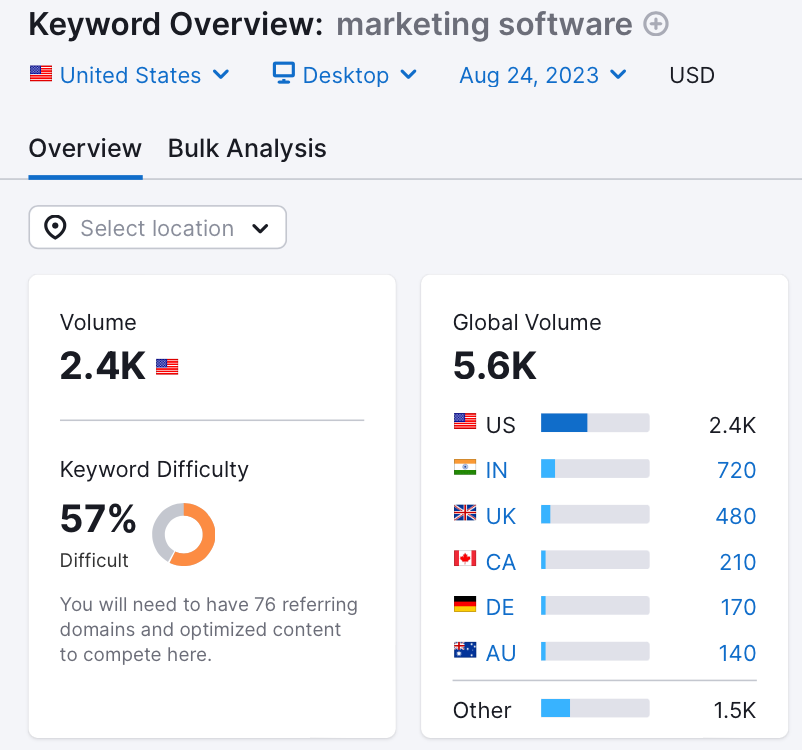Click the location pin icon in selector
Image resolution: width=802 pixels, height=750 pixels.
click(56, 228)
